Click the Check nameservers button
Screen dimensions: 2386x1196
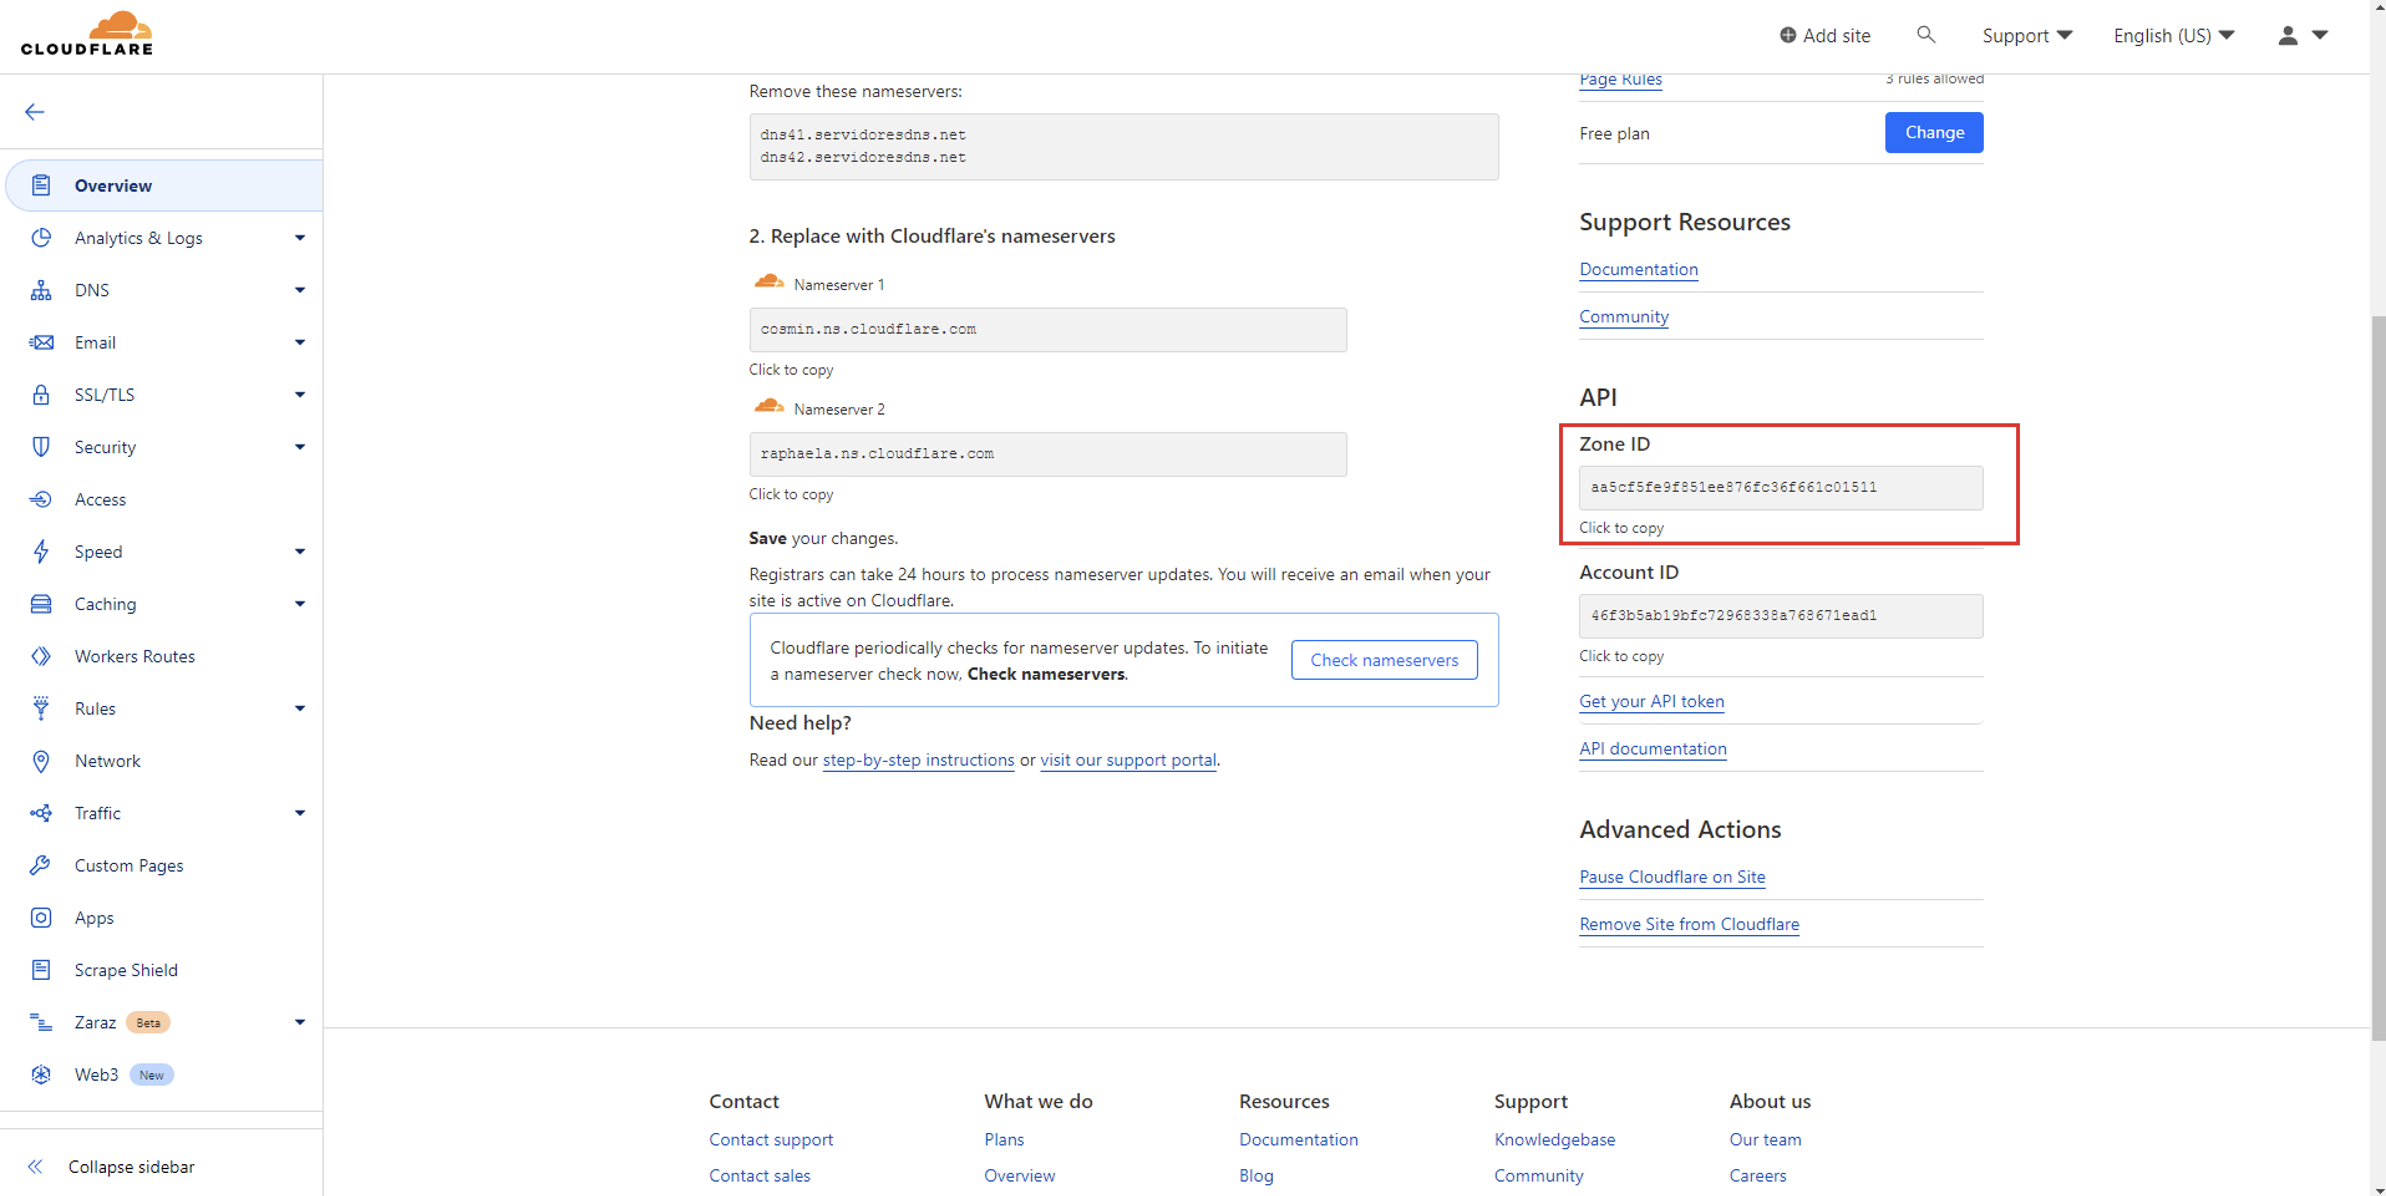click(1384, 660)
